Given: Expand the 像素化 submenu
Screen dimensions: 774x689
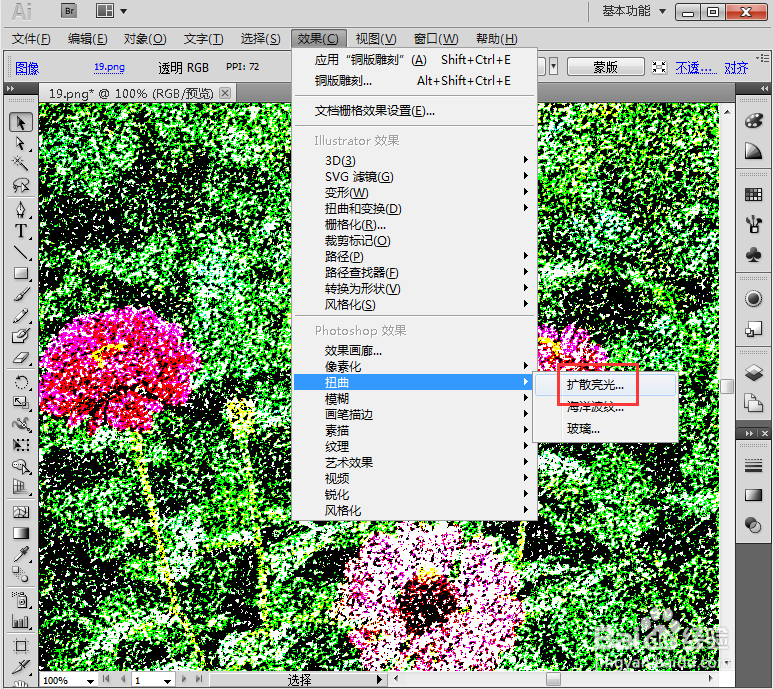Looking at the screenshot, I should pyautogui.click(x=415, y=366).
